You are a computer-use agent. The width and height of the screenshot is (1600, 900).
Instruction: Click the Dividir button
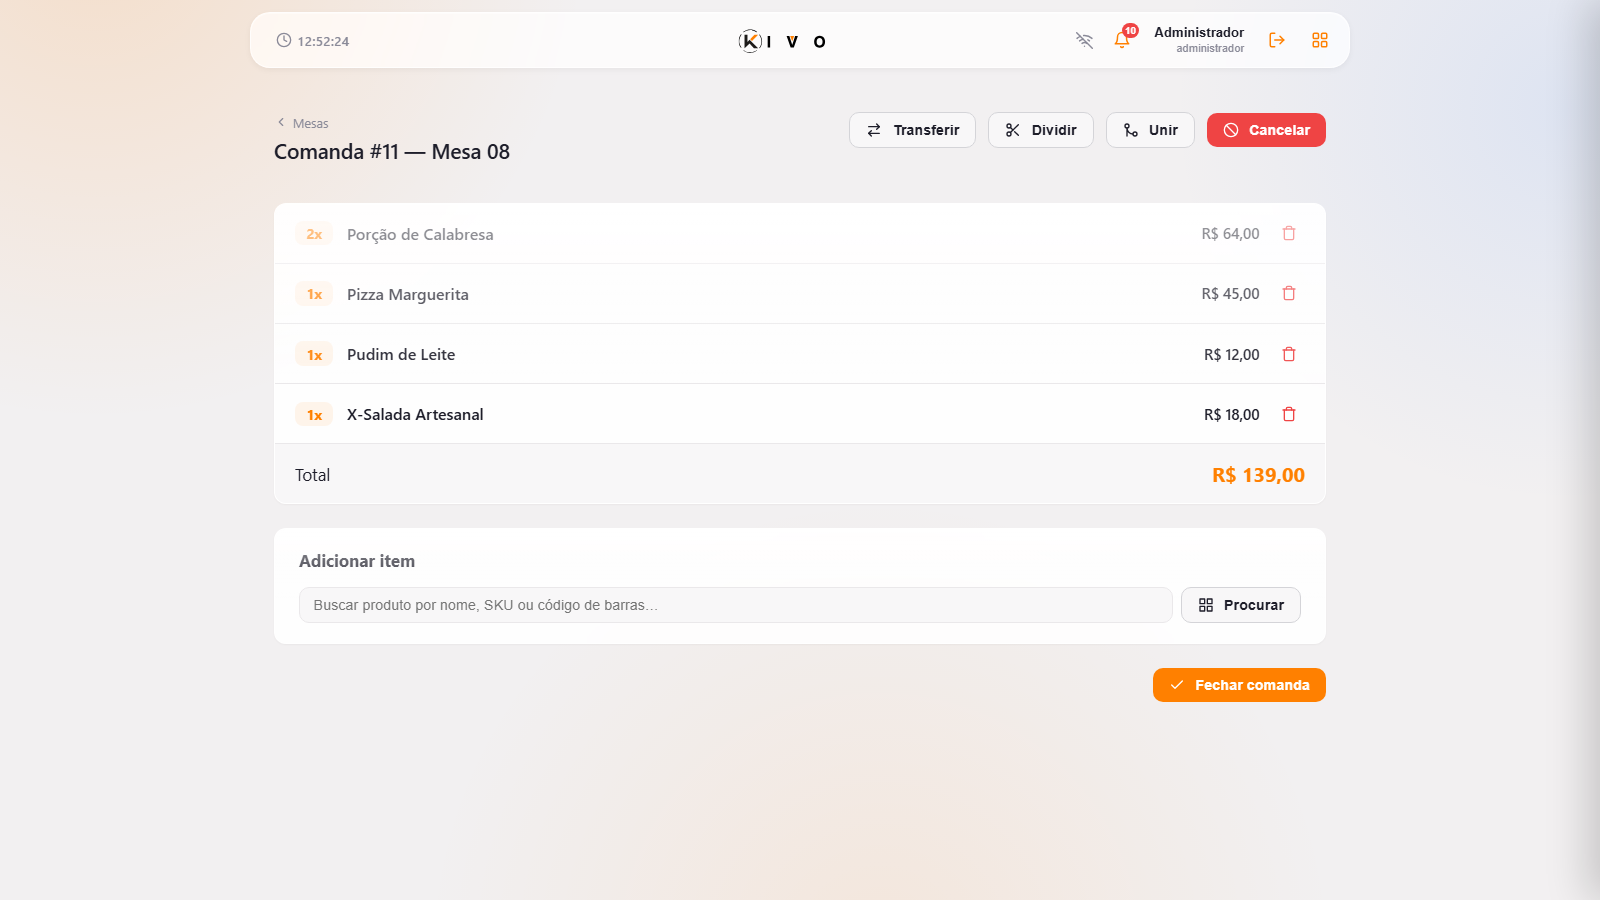coord(1041,130)
